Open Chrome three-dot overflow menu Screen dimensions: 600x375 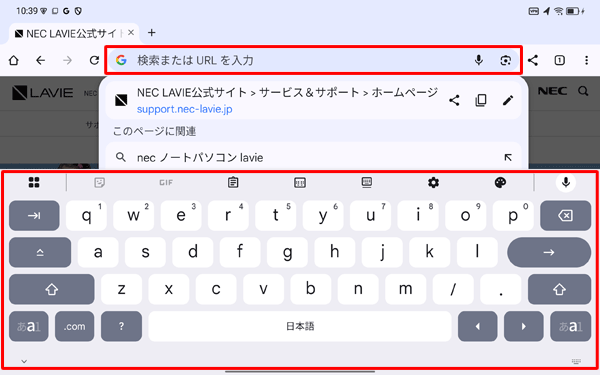tap(586, 60)
